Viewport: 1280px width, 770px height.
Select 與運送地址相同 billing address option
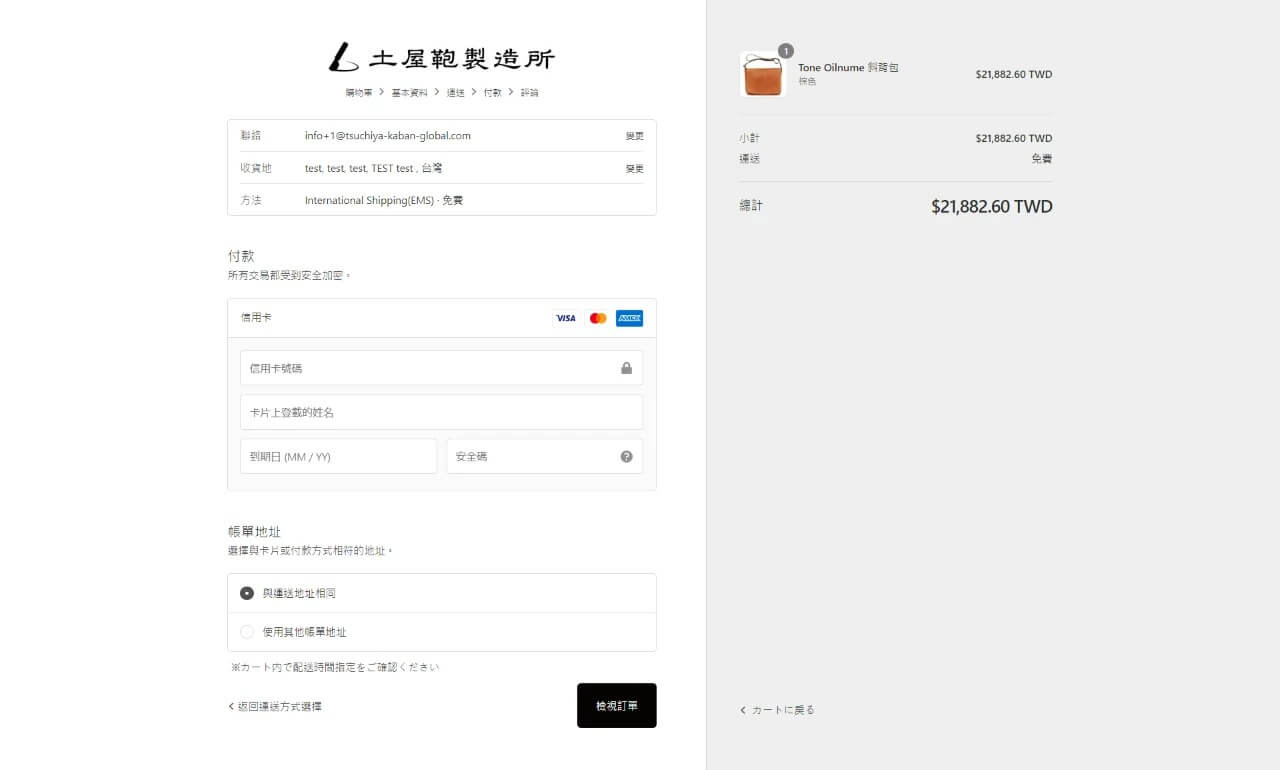pos(442,593)
